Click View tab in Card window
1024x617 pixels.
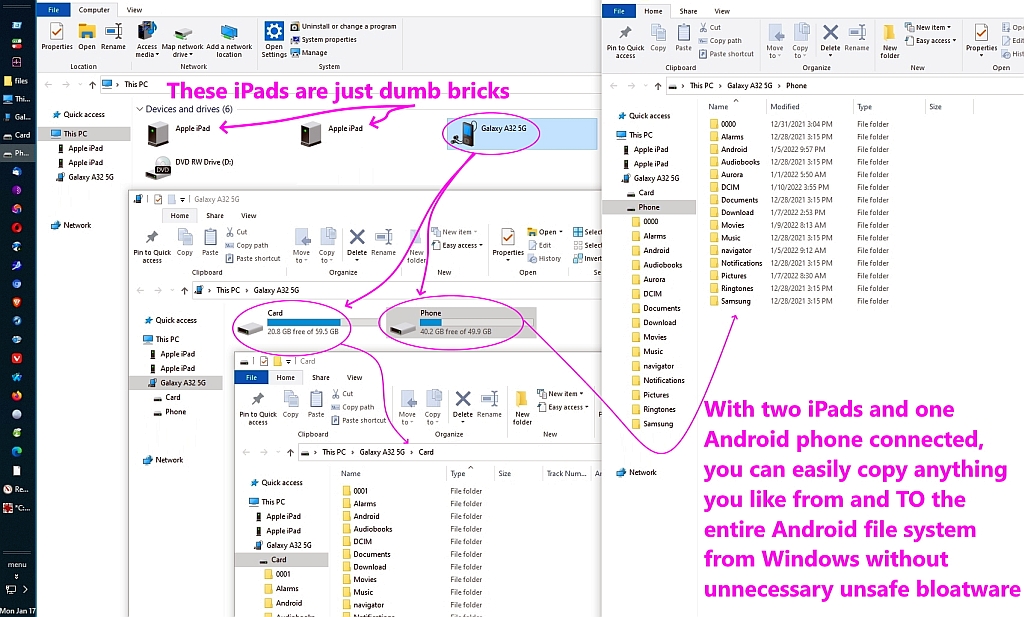click(355, 377)
